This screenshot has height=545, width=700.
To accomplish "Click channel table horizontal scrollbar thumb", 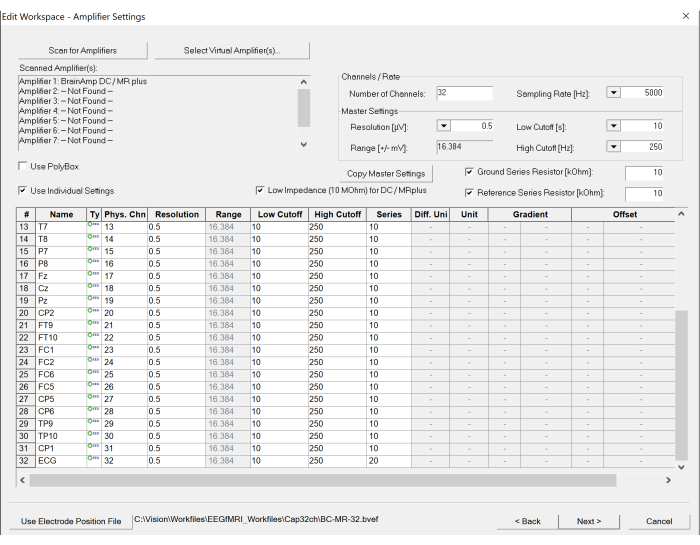I will tap(323, 480).
